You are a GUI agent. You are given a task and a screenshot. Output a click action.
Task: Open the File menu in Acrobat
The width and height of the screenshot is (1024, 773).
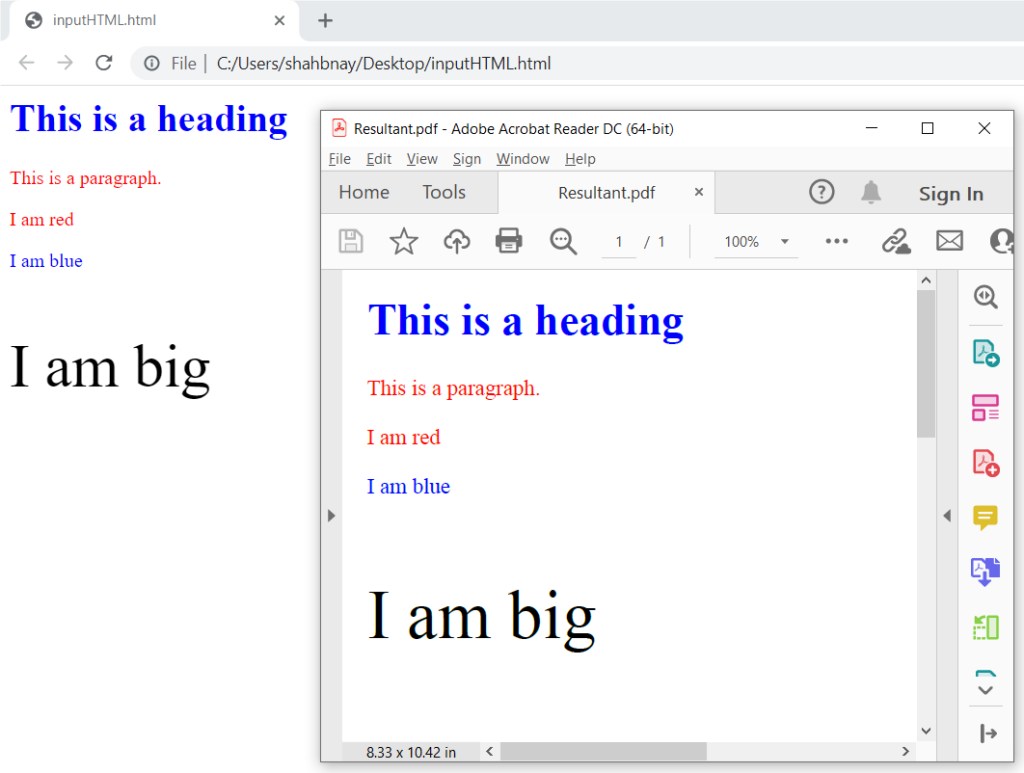pos(339,158)
